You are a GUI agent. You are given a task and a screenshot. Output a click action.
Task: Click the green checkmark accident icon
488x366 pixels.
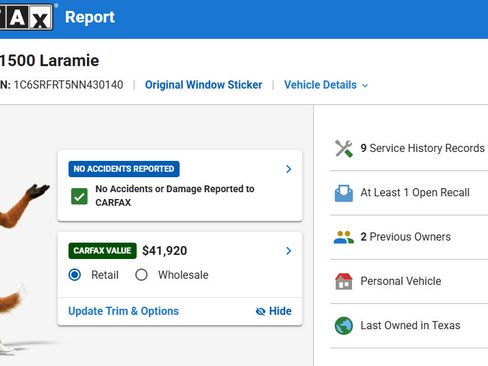click(79, 196)
